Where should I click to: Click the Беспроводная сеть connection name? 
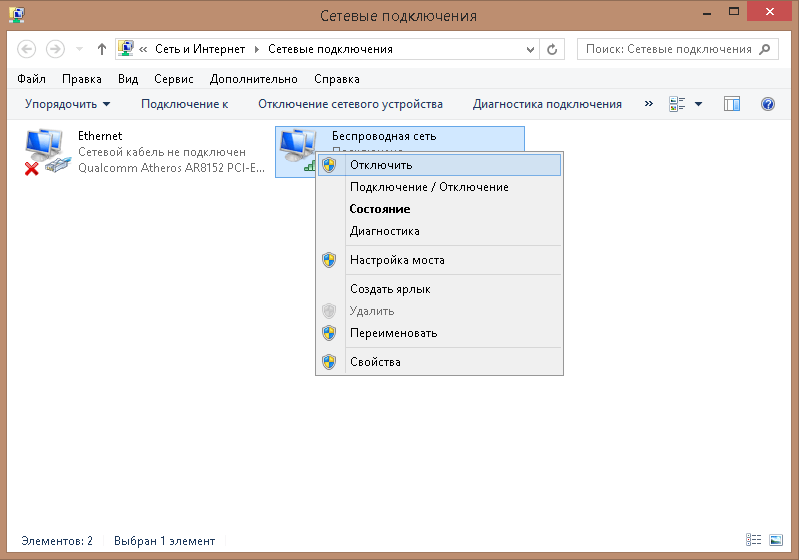click(x=384, y=136)
